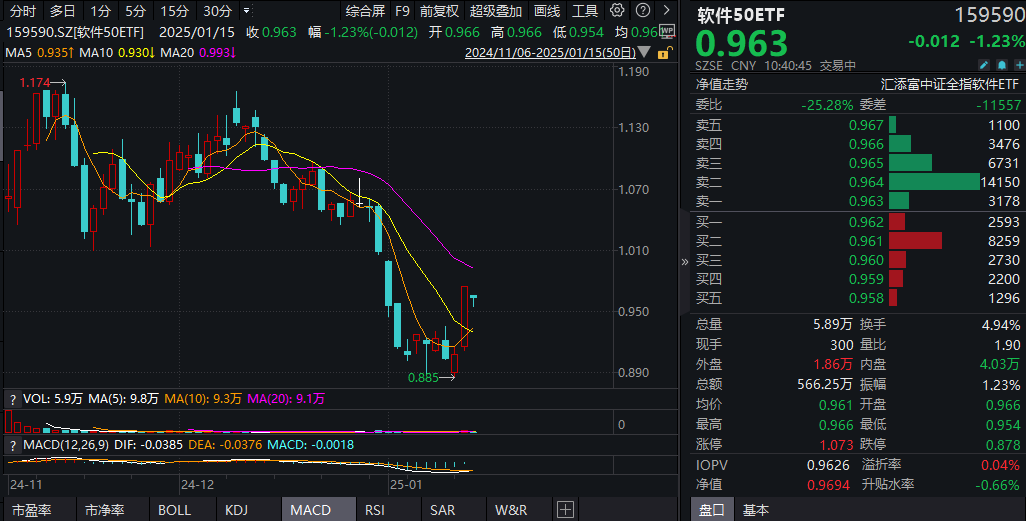Set a price alert bell icon
This screenshot has width=1026, height=521.
pos(1002,65)
